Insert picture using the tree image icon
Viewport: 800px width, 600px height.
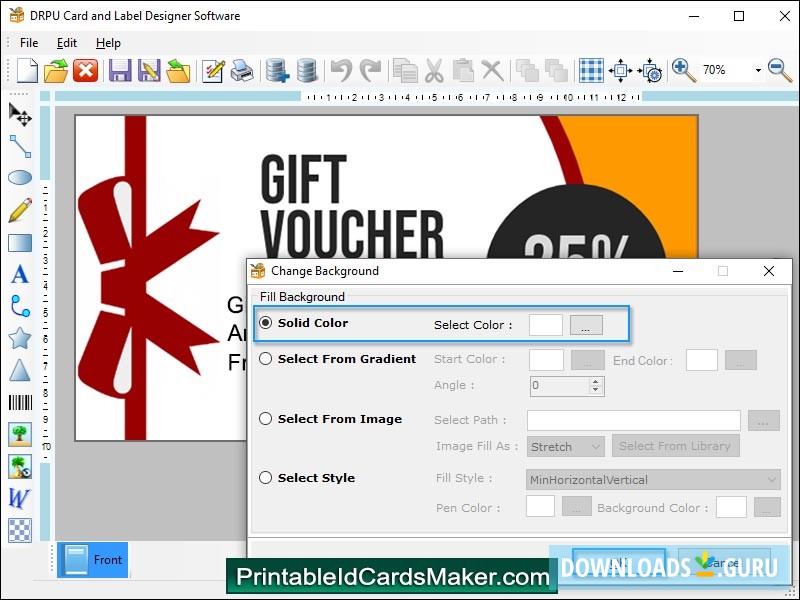click(x=20, y=434)
